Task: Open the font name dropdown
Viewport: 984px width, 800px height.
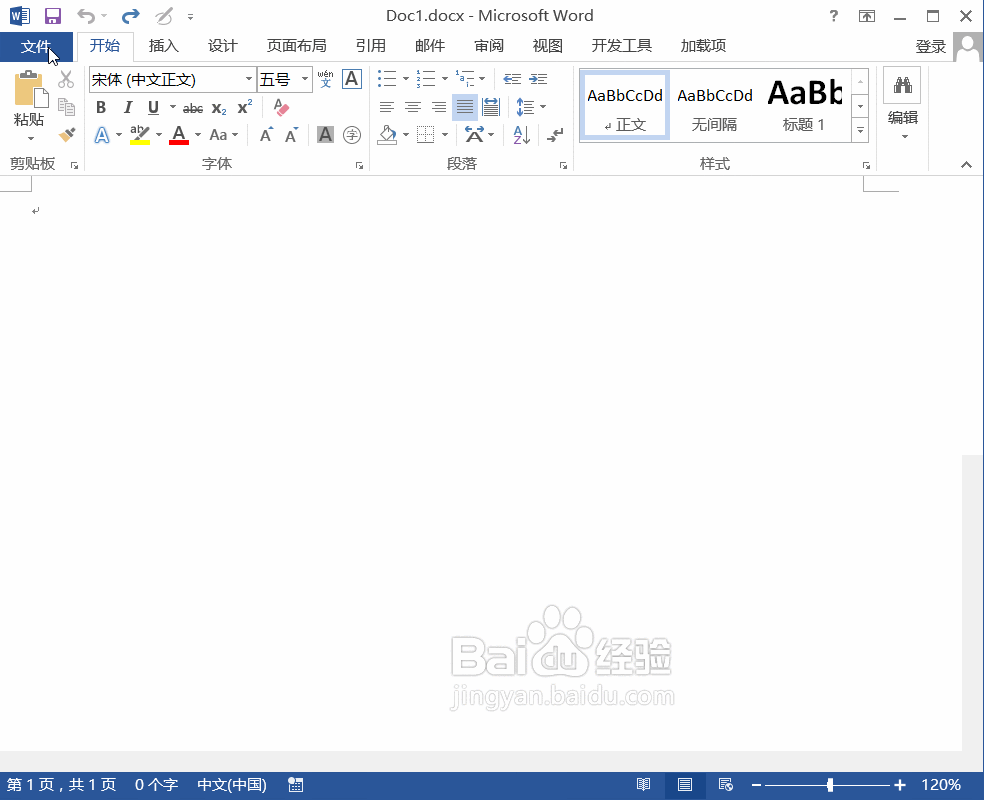Action: tap(247, 79)
